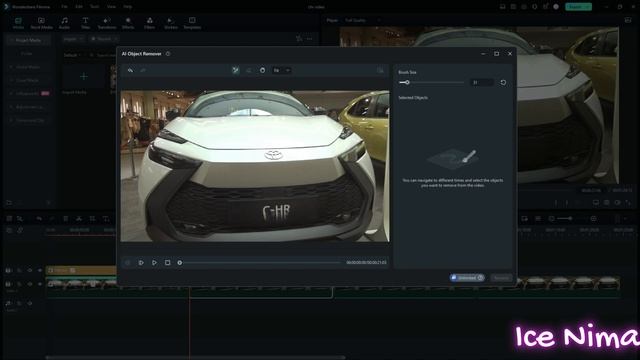640x360 pixels.
Task: Click the stop button in AI Object Remover
Action: 167,262
